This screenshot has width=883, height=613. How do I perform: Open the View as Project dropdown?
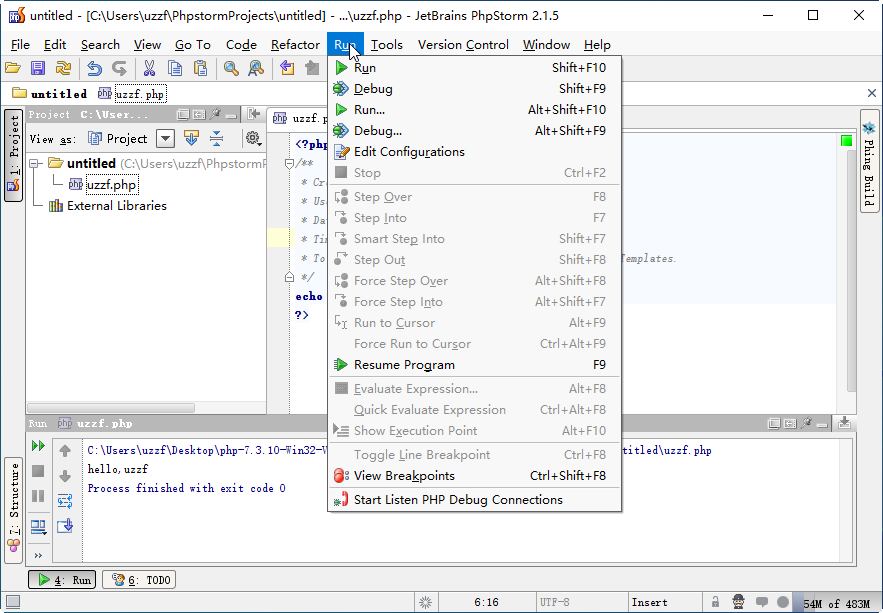(x=165, y=138)
